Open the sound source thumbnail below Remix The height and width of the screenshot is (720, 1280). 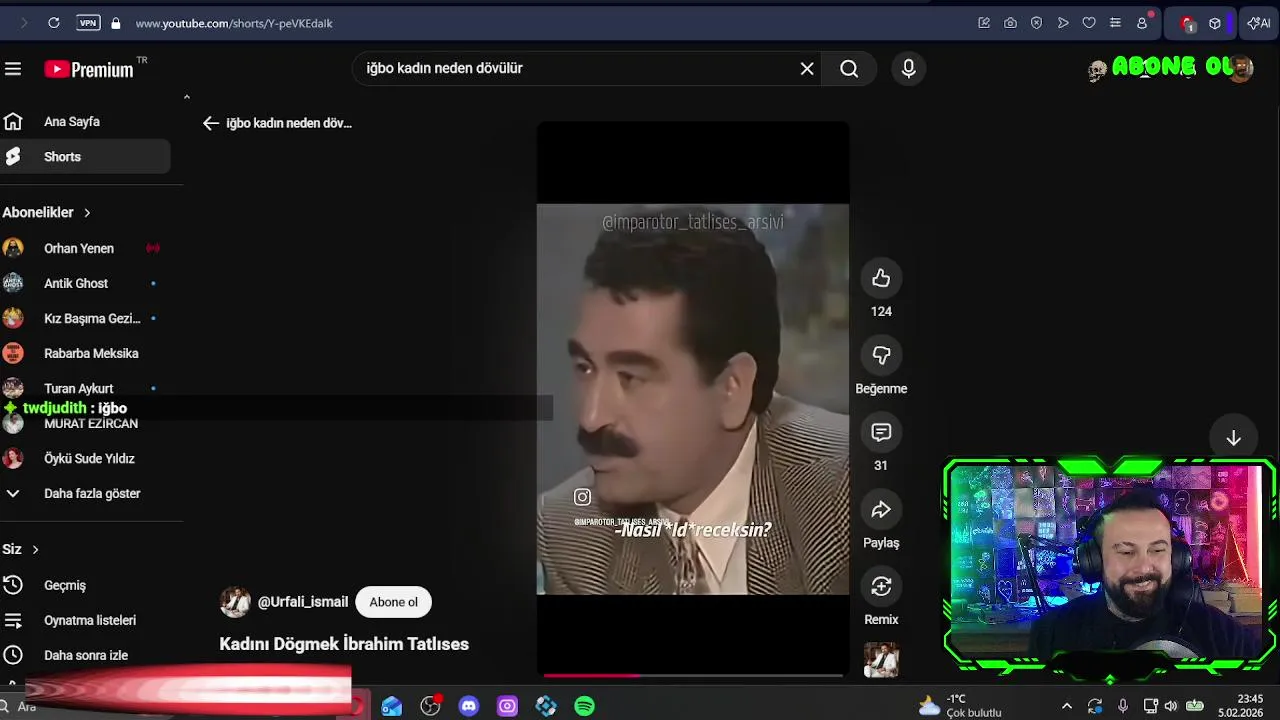881,660
